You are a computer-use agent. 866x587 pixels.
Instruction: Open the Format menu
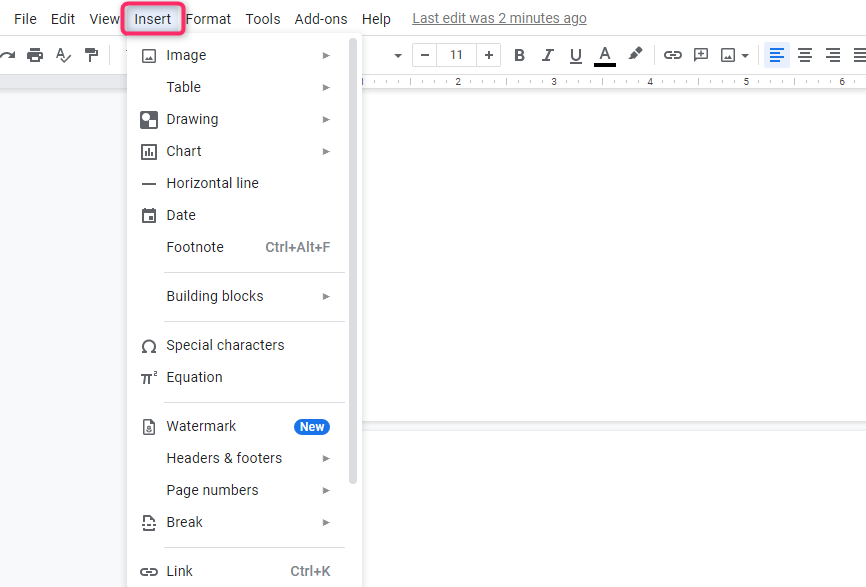coord(208,19)
